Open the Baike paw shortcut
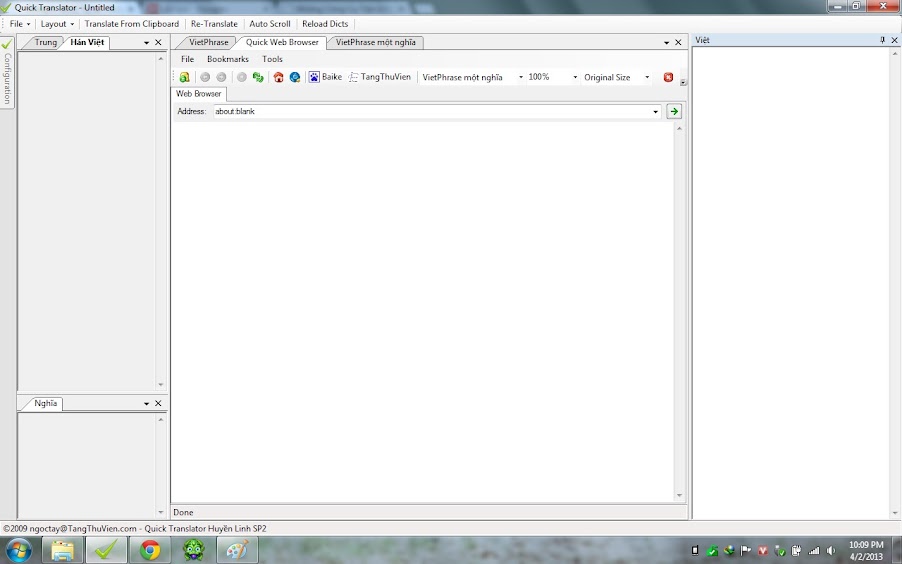This screenshot has height=564, width=902. tap(325, 77)
